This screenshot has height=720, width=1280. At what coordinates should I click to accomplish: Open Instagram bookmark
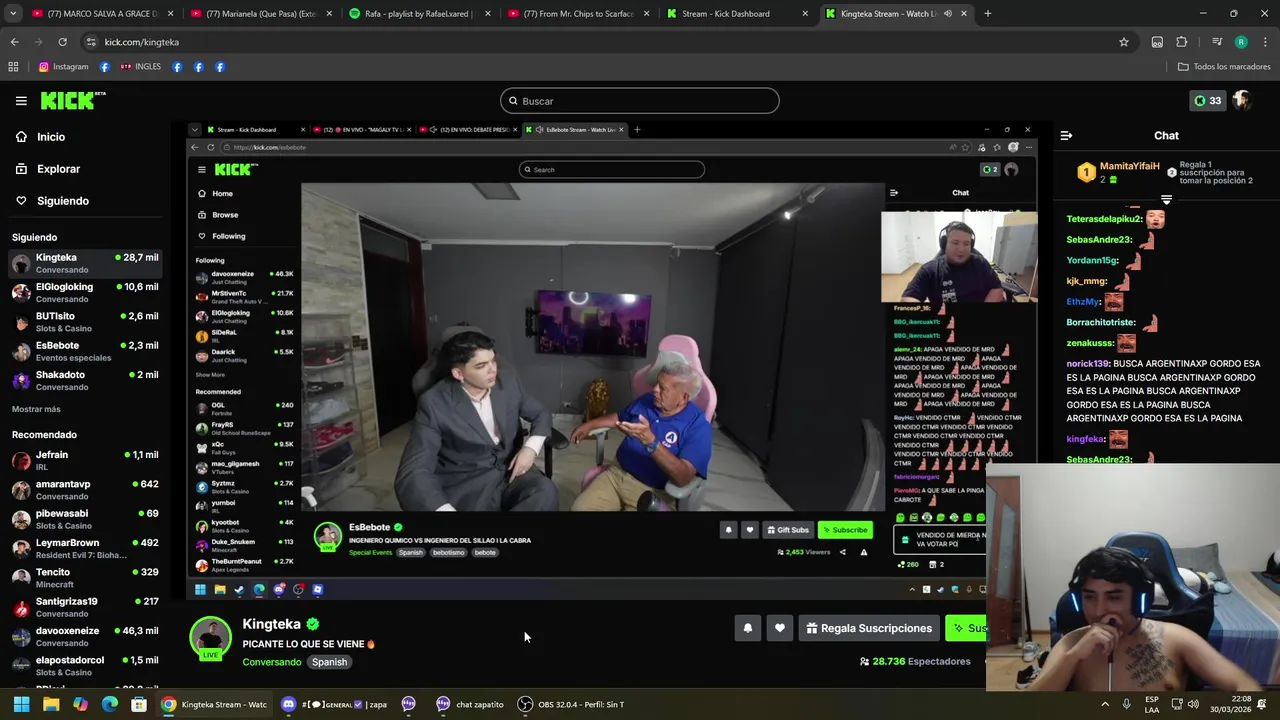tap(64, 67)
